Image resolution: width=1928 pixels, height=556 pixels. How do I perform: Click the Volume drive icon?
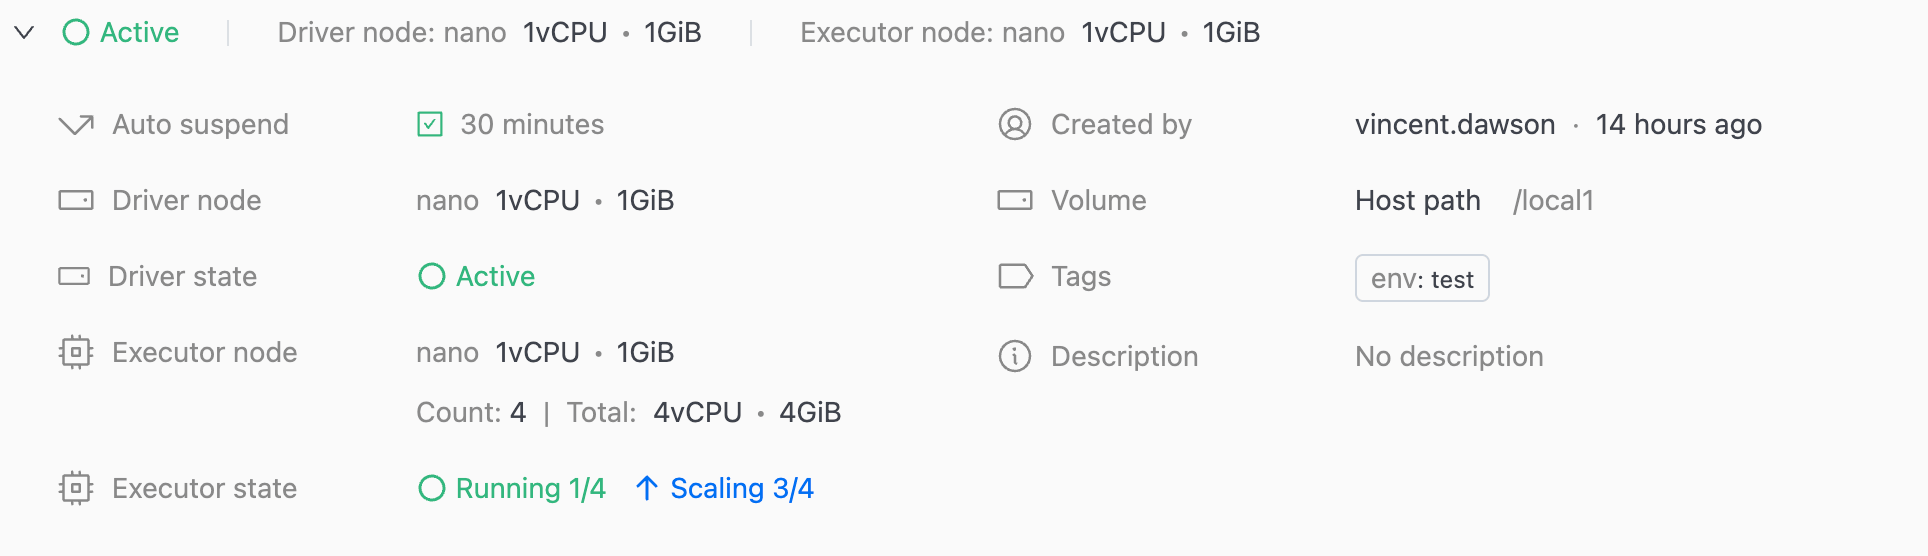tap(1015, 200)
